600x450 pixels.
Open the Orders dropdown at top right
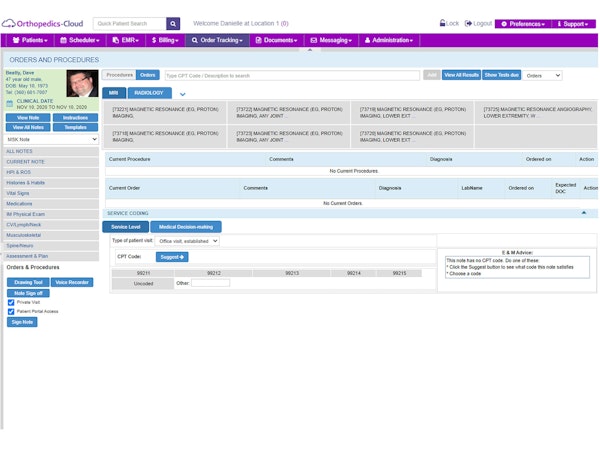pyautogui.click(x=543, y=75)
